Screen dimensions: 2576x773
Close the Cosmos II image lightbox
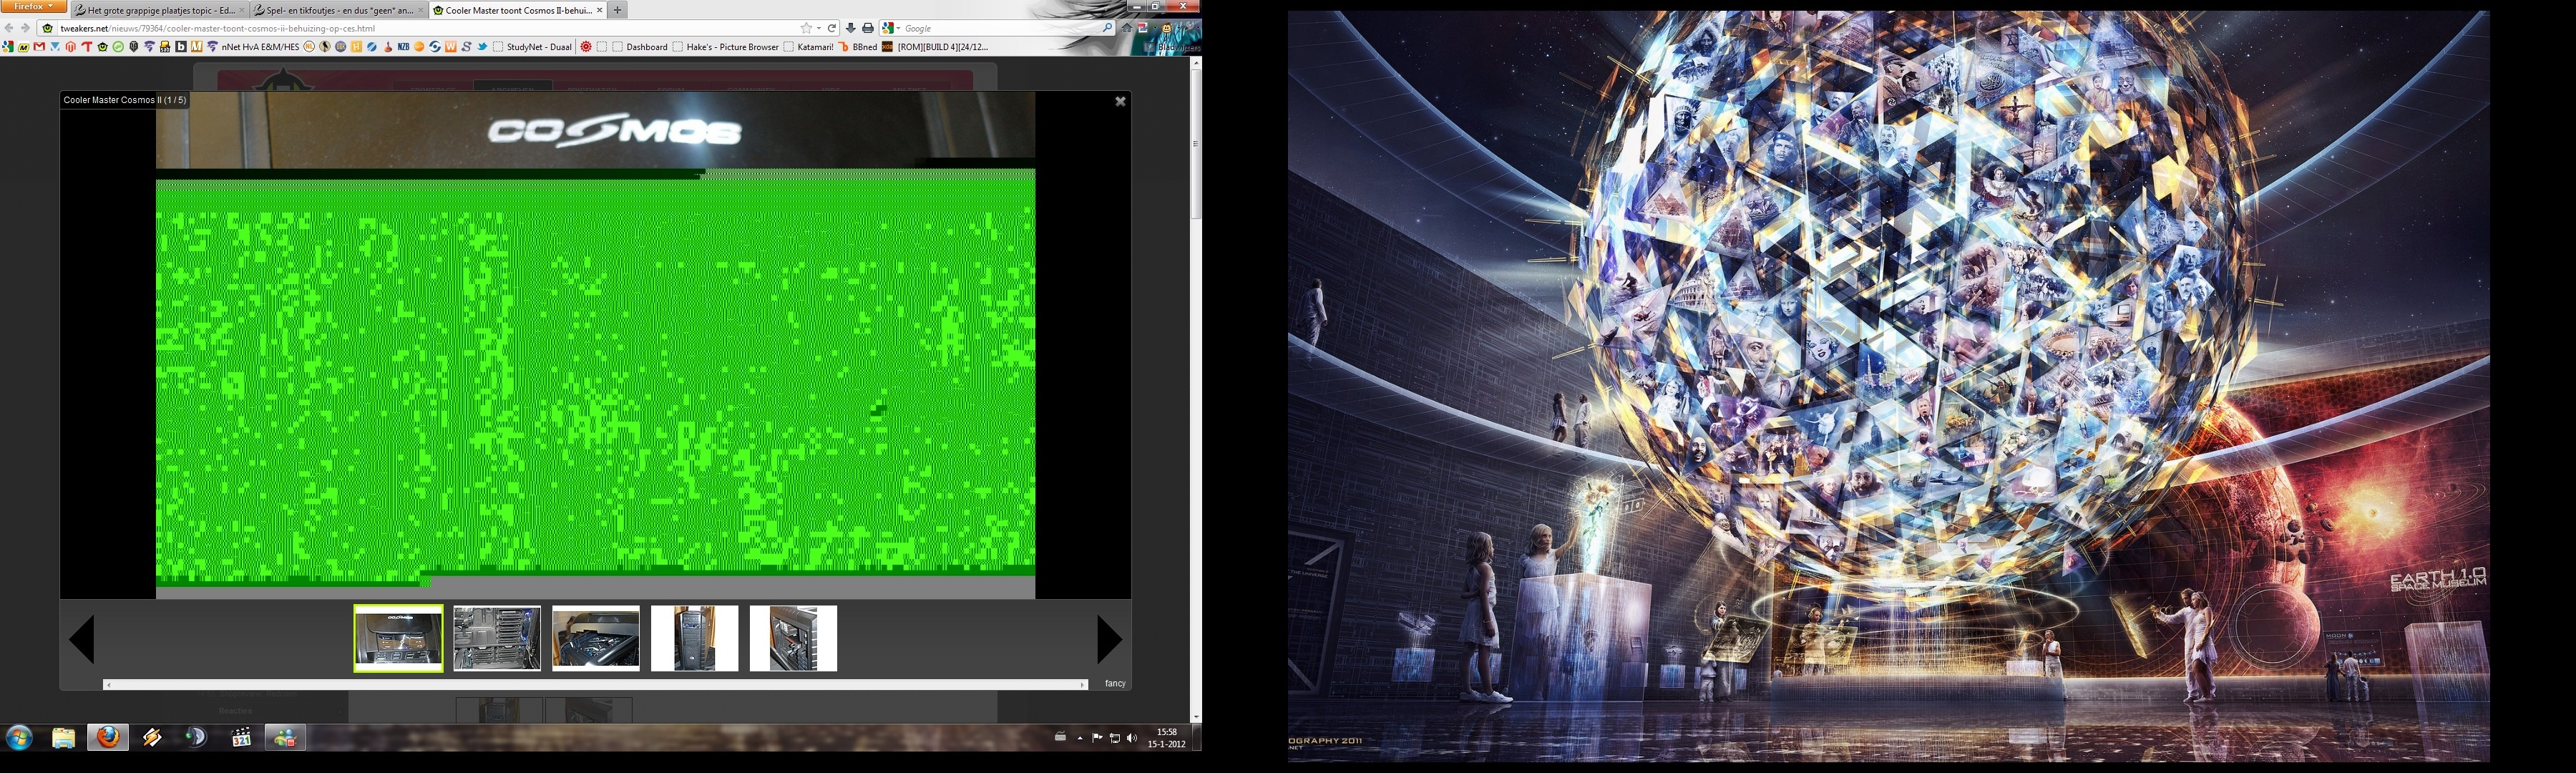coord(1120,101)
